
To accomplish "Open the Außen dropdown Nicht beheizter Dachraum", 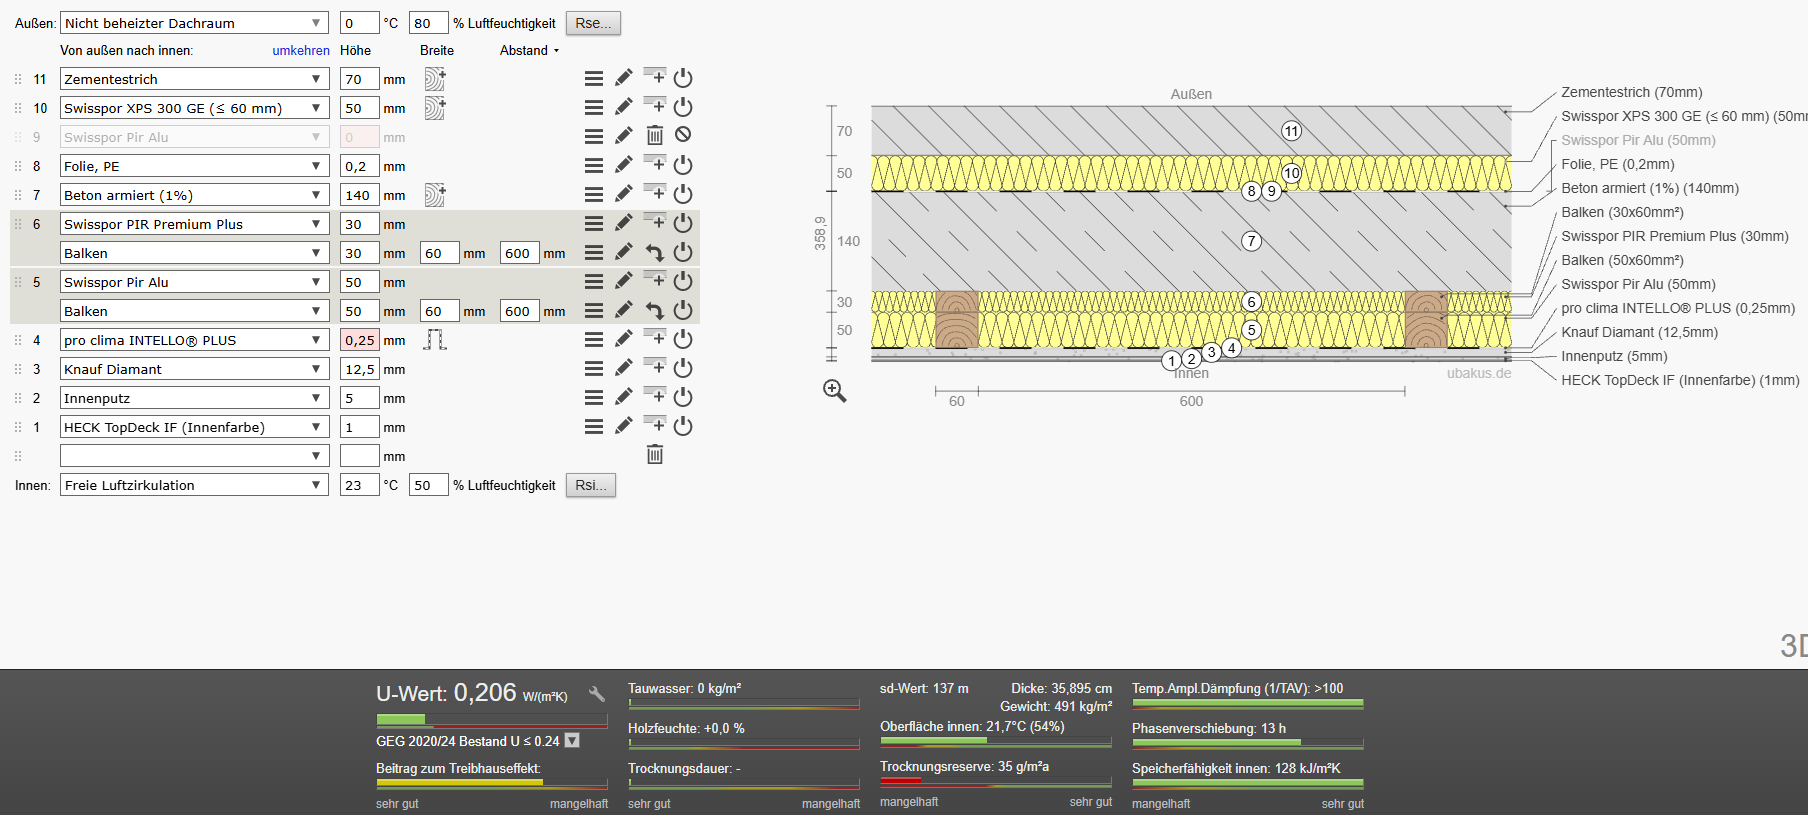I will [194, 23].
